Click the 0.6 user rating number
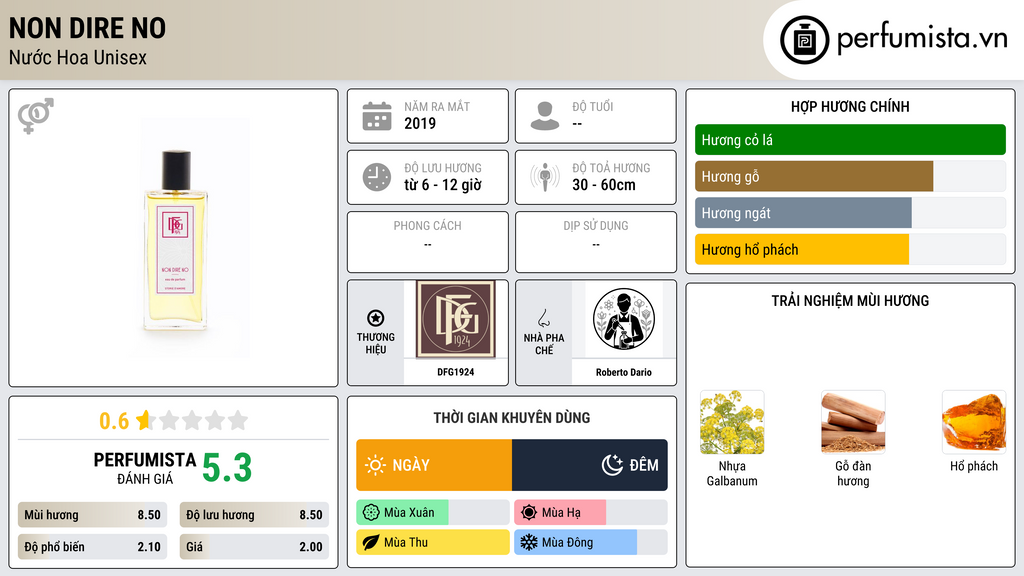Viewport: 1024px width, 576px height. coord(114,421)
